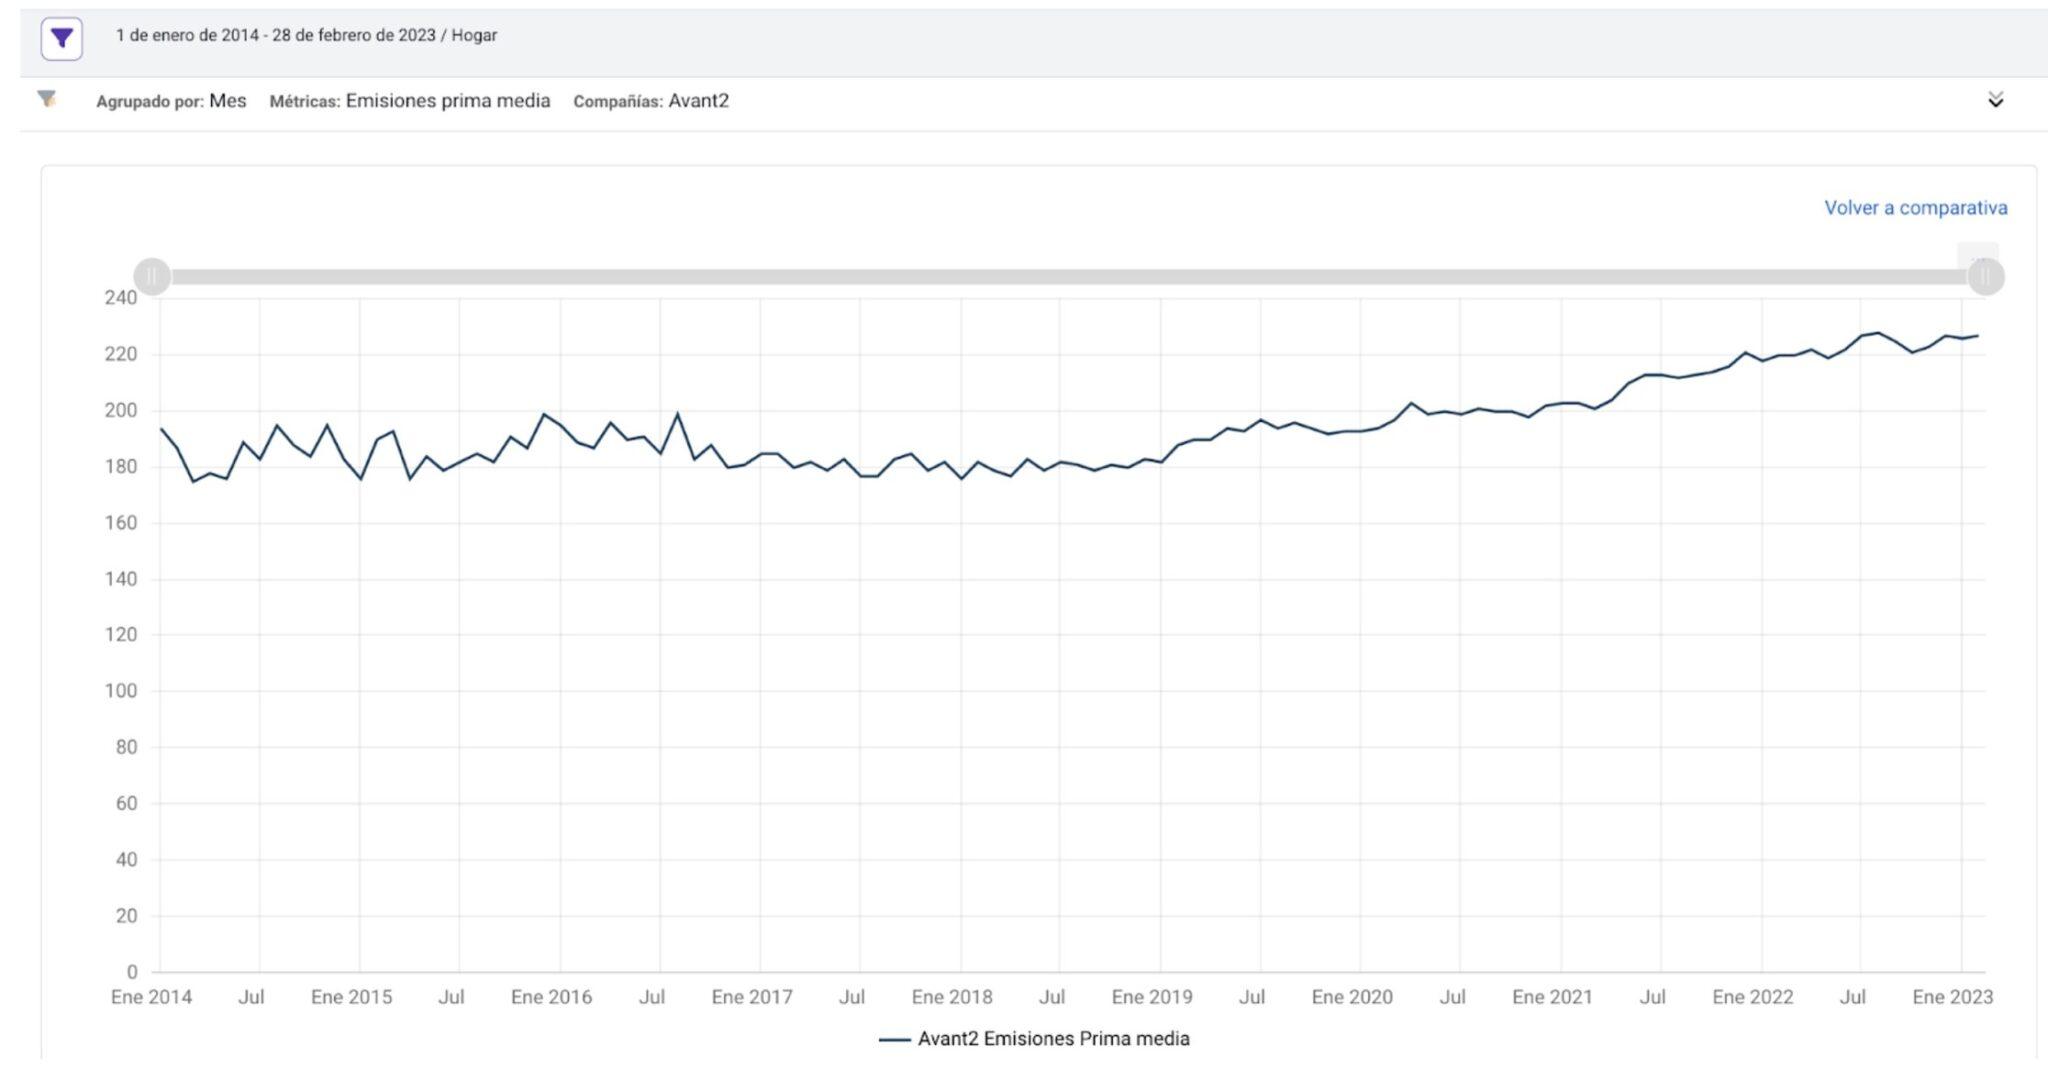Screen dimensions: 2048x1069
Task: Click the 'Ene 2021' x-axis label
Action: click(x=1552, y=997)
